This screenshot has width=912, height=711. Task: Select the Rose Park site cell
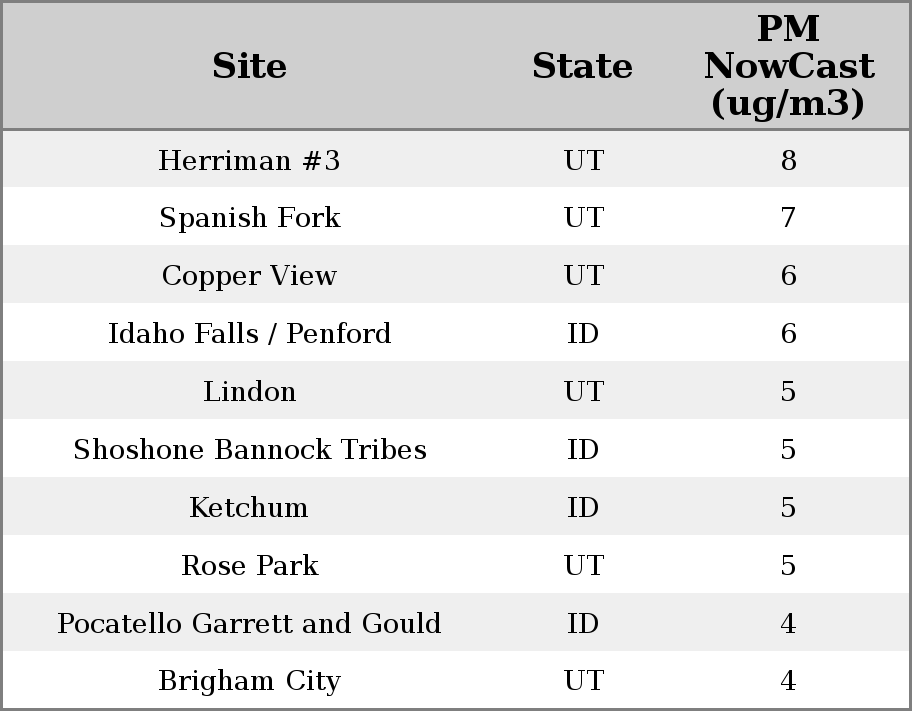pyautogui.click(x=249, y=565)
